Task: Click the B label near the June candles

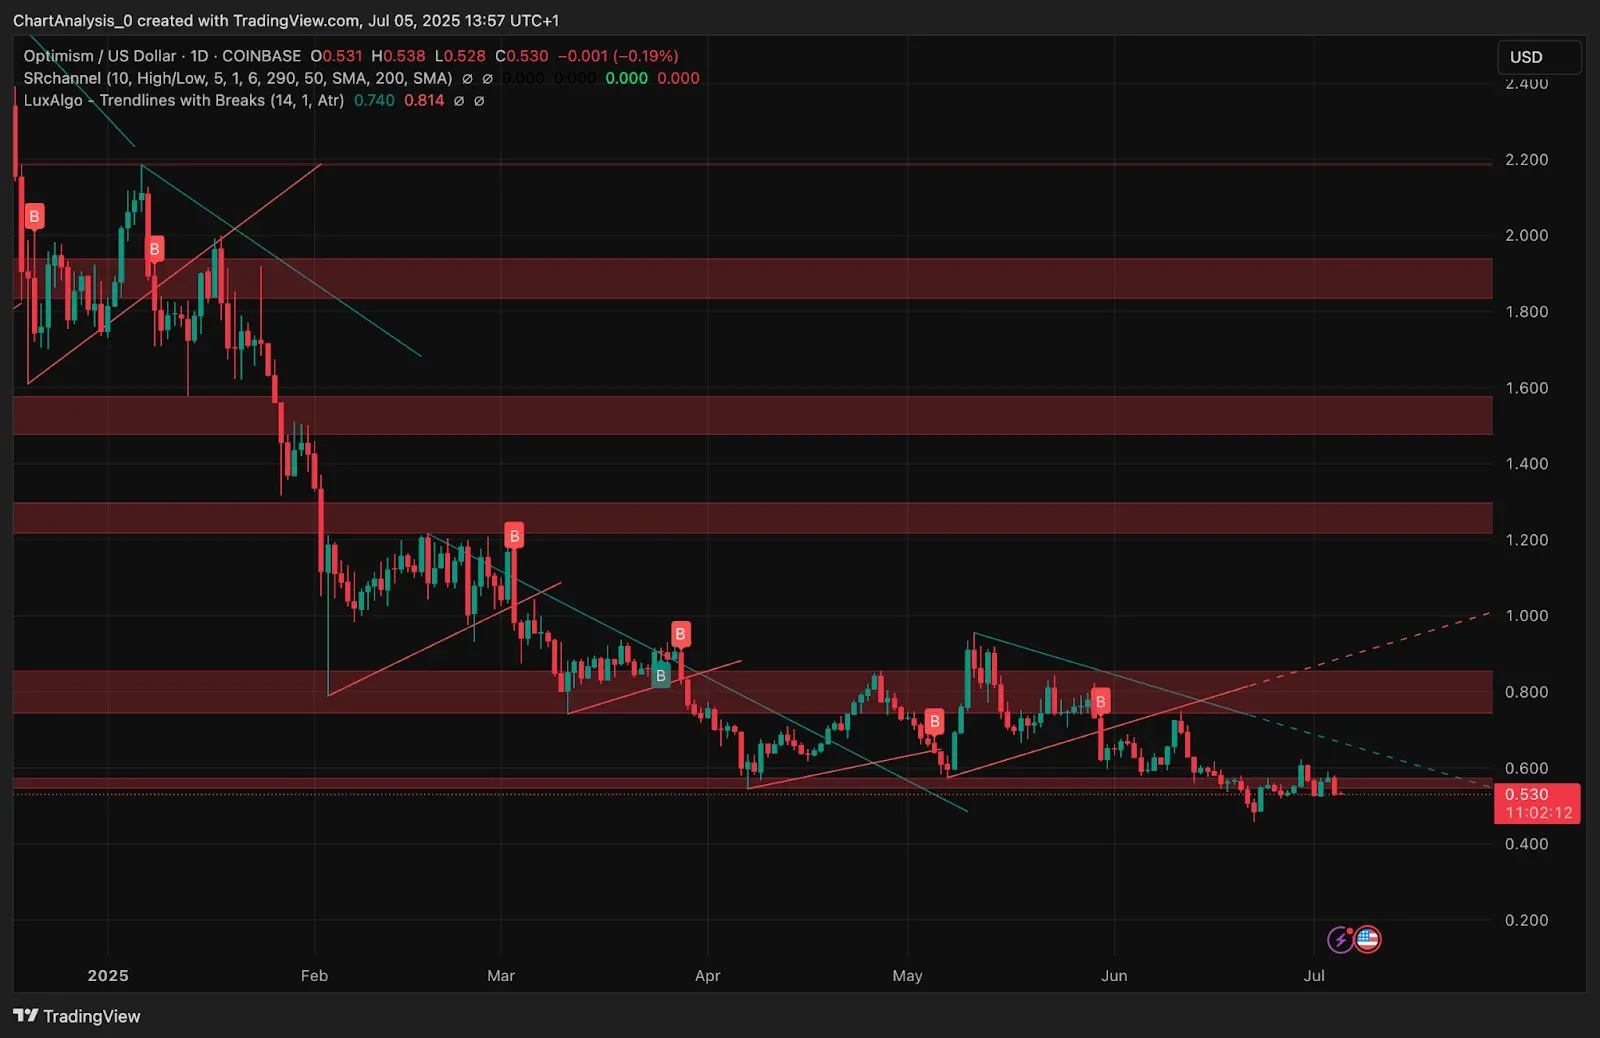Action: point(1100,701)
